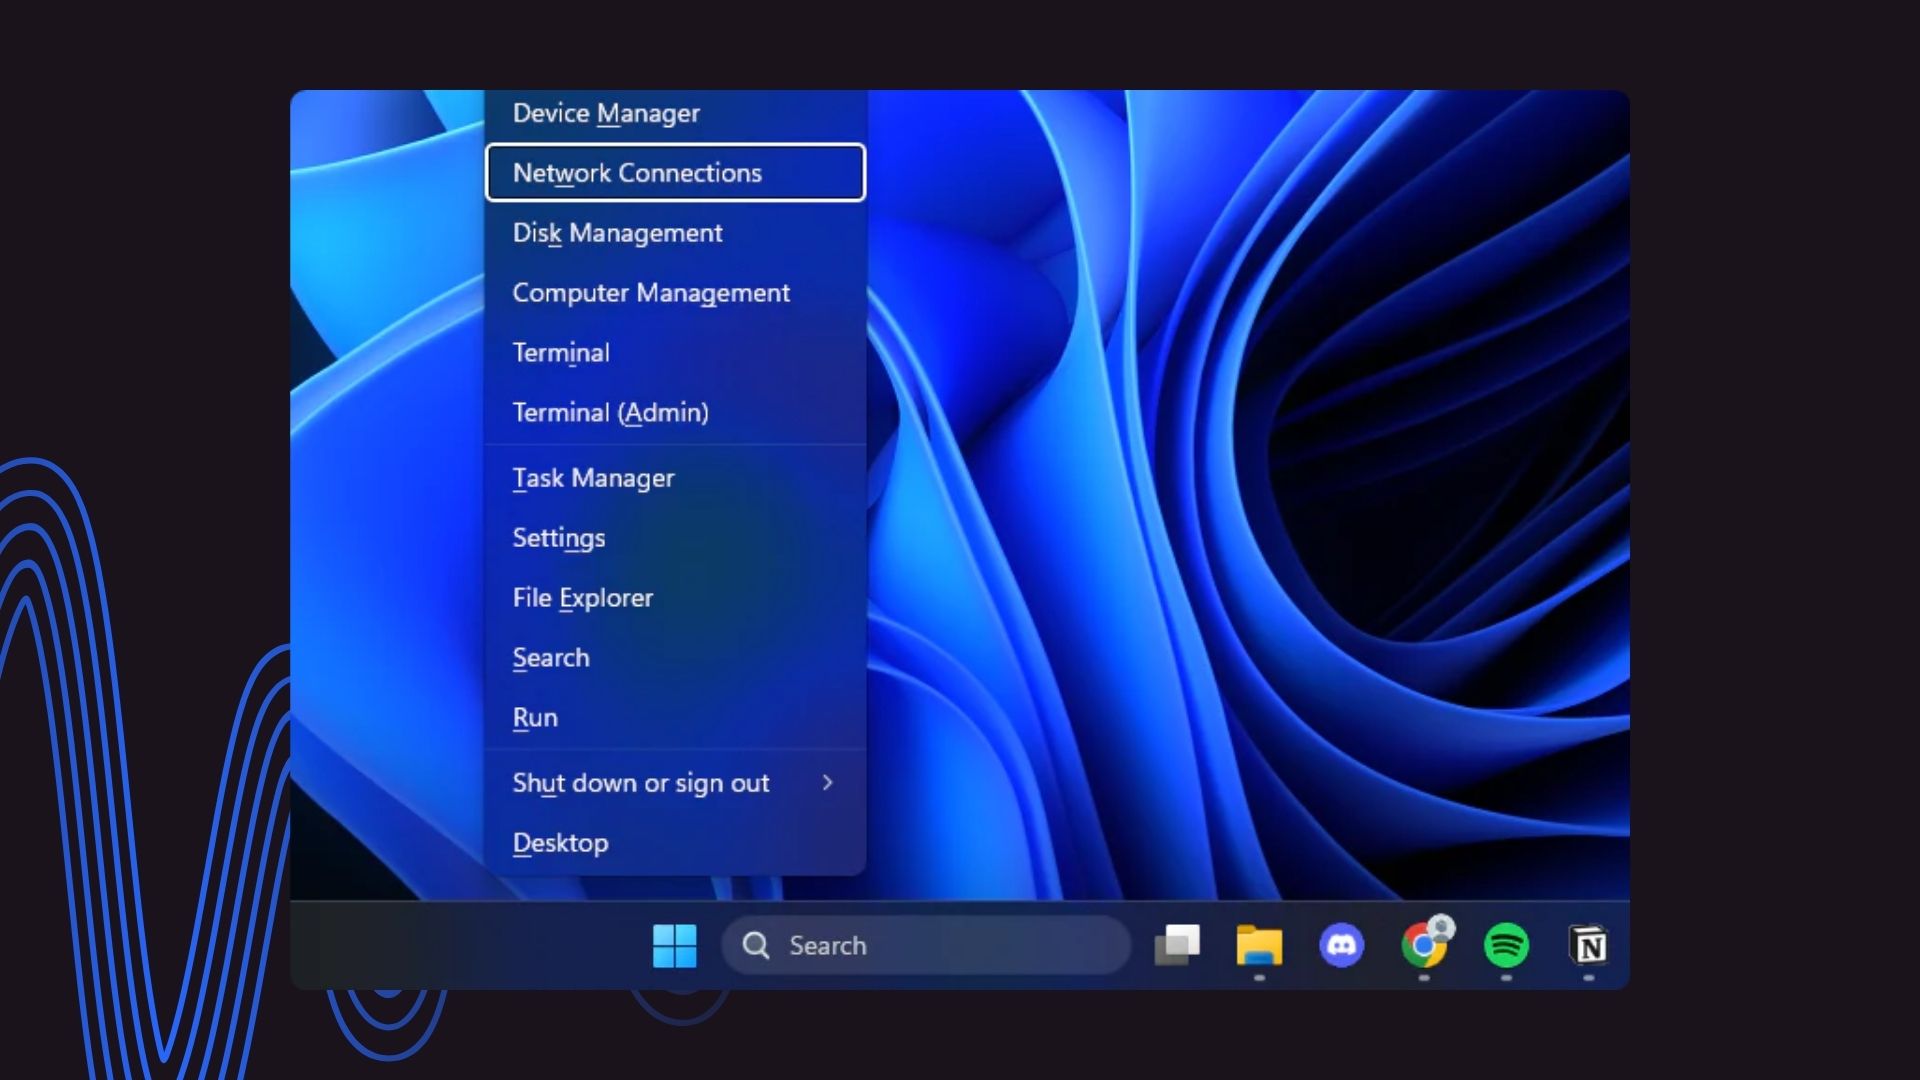The image size is (1920, 1080).
Task: Choose Network Connections menu entry
Action: click(x=675, y=172)
